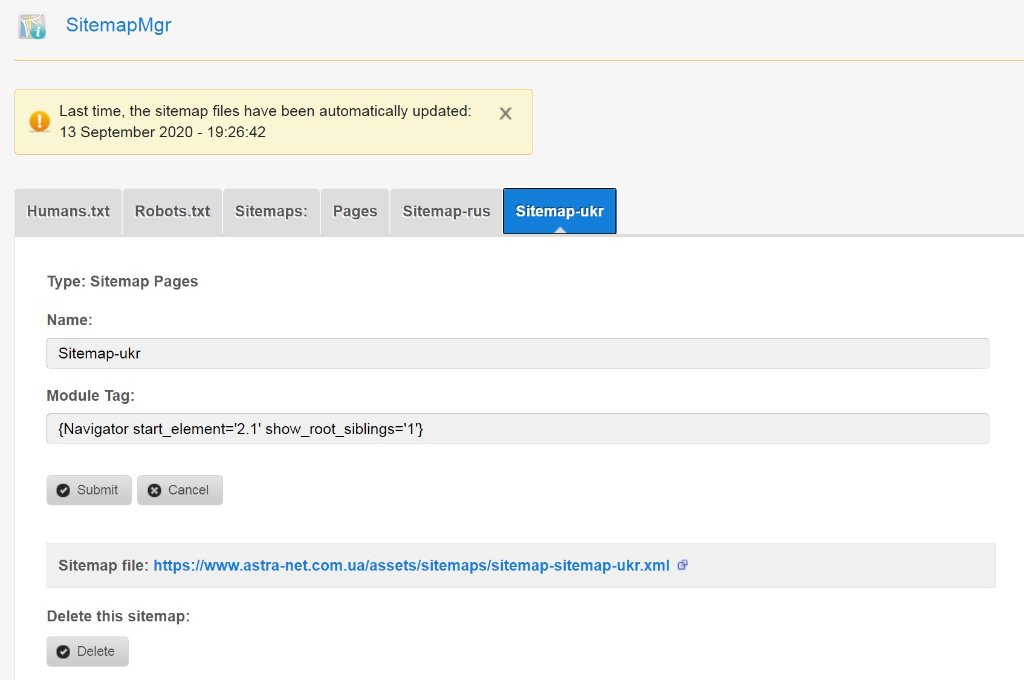The width and height of the screenshot is (1024, 680).
Task: Focus the Module Tag text field
Action: (x=517, y=429)
